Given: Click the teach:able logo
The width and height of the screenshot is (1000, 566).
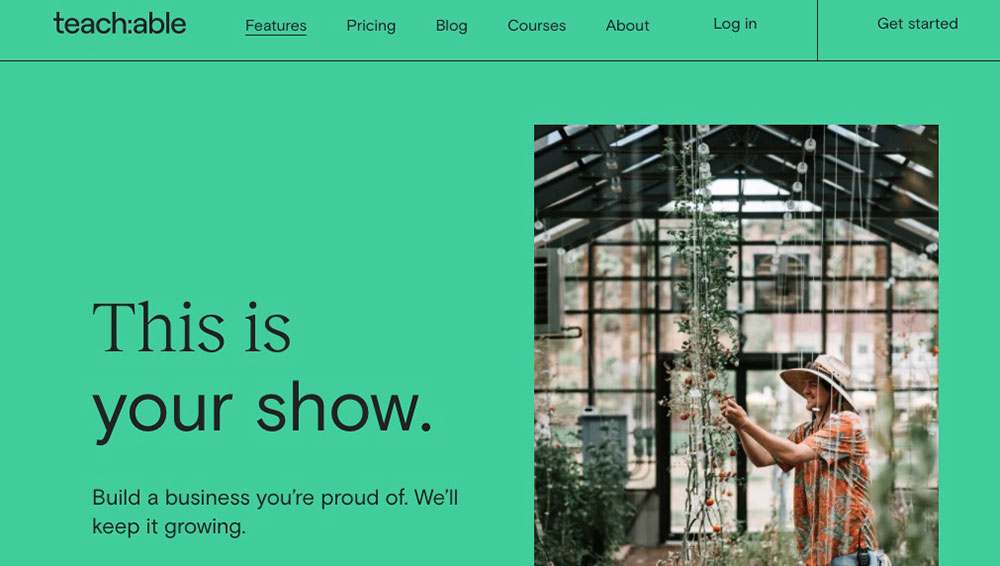Looking at the screenshot, I should [x=120, y=24].
